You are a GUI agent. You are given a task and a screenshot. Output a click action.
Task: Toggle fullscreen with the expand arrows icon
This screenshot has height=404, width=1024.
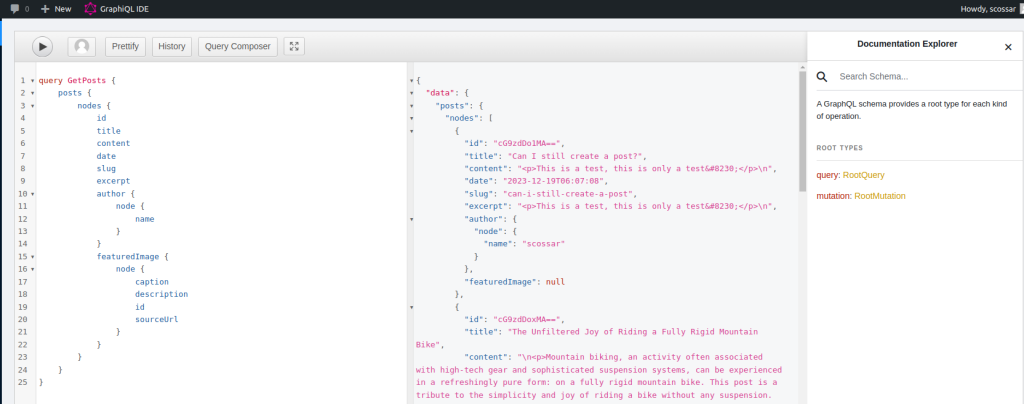tap(294, 46)
